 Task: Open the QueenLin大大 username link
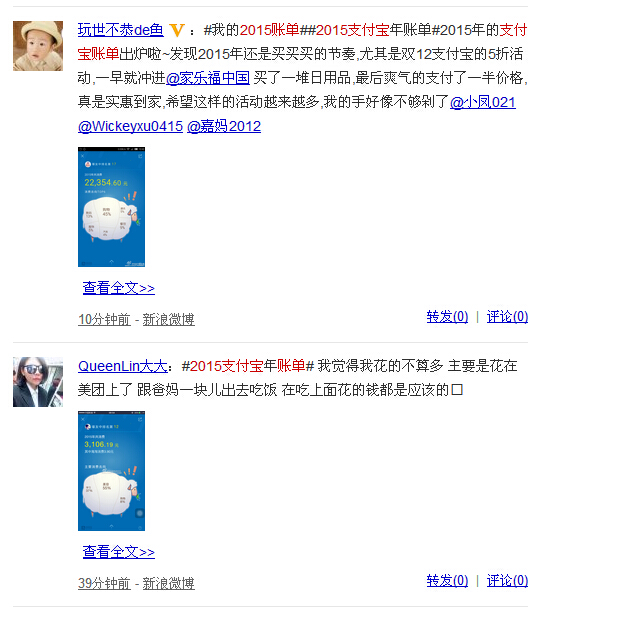(123, 366)
